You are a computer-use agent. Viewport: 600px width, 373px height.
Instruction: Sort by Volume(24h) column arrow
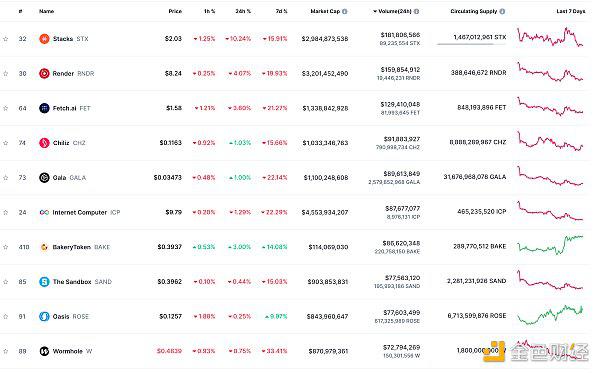375,11
